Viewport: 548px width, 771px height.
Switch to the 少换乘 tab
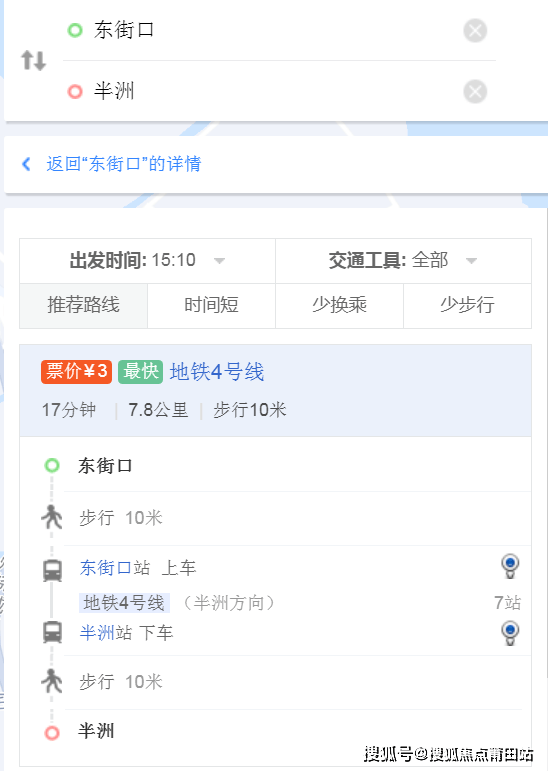(x=339, y=305)
